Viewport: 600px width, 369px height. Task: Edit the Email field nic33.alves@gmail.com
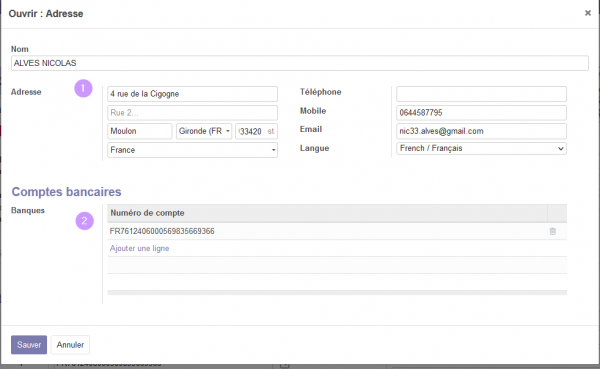(481, 131)
